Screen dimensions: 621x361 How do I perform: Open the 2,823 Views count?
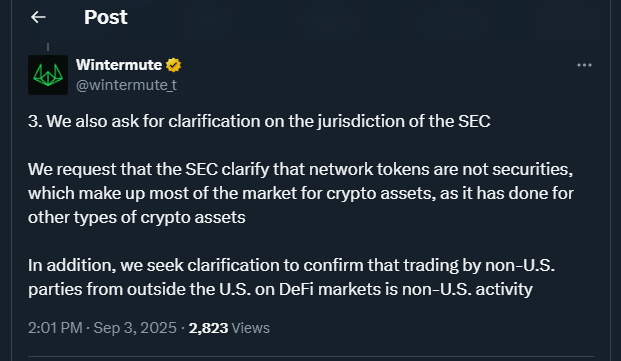229,328
